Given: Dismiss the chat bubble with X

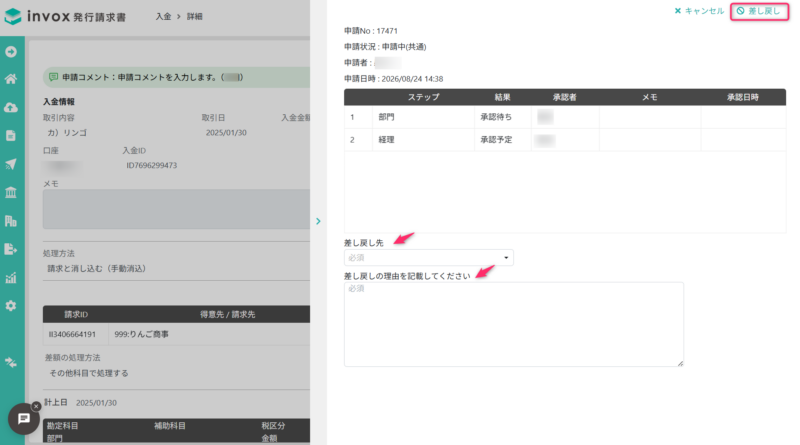Looking at the screenshot, I should coord(36,406).
